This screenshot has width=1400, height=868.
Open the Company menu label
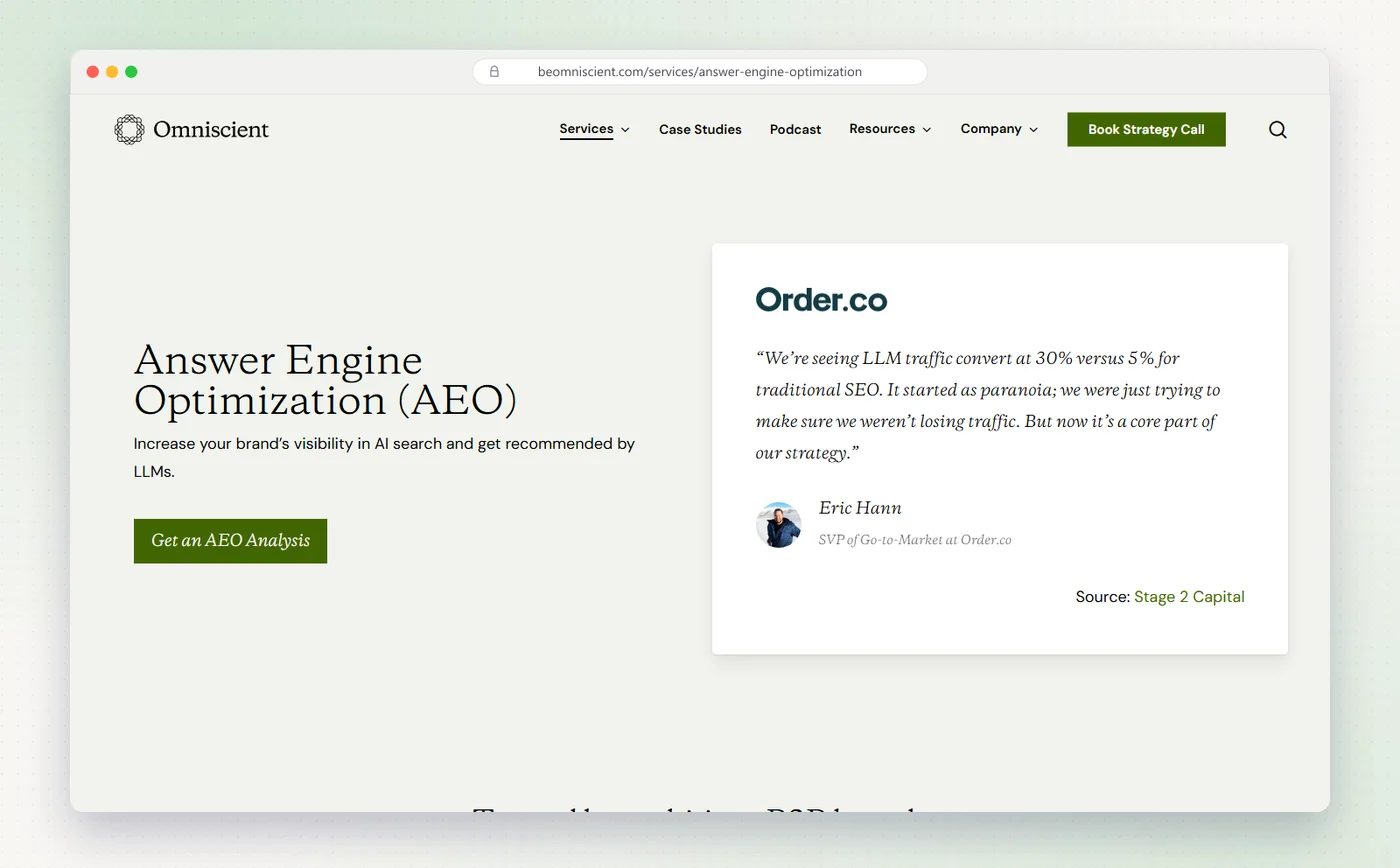(x=991, y=129)
